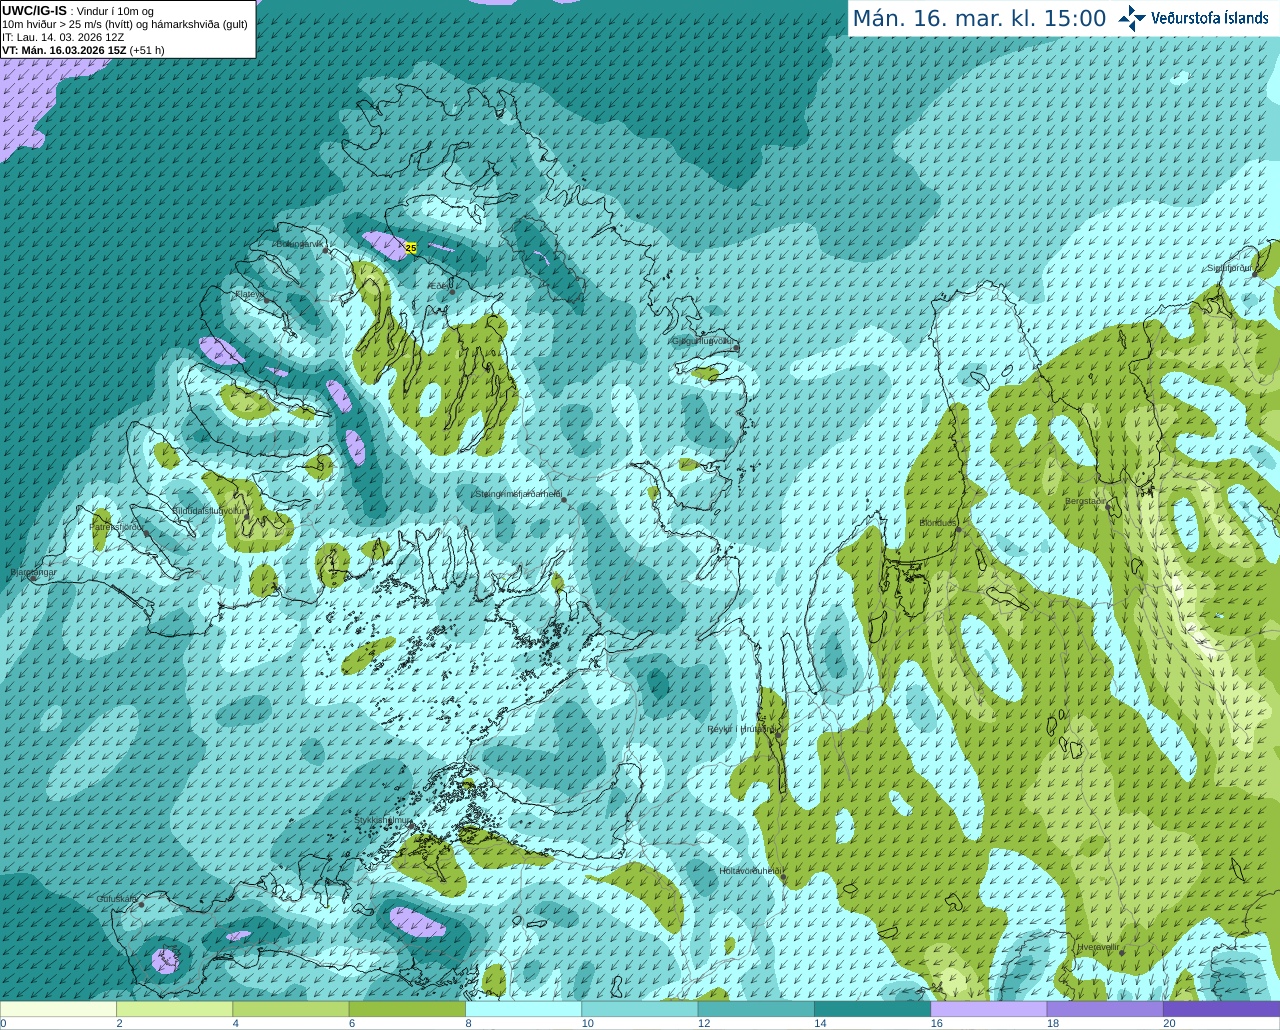This screenshot has width=1280, height=1030.
Task: Click the Bergstaðir station label
Action: coord(1086,501)
